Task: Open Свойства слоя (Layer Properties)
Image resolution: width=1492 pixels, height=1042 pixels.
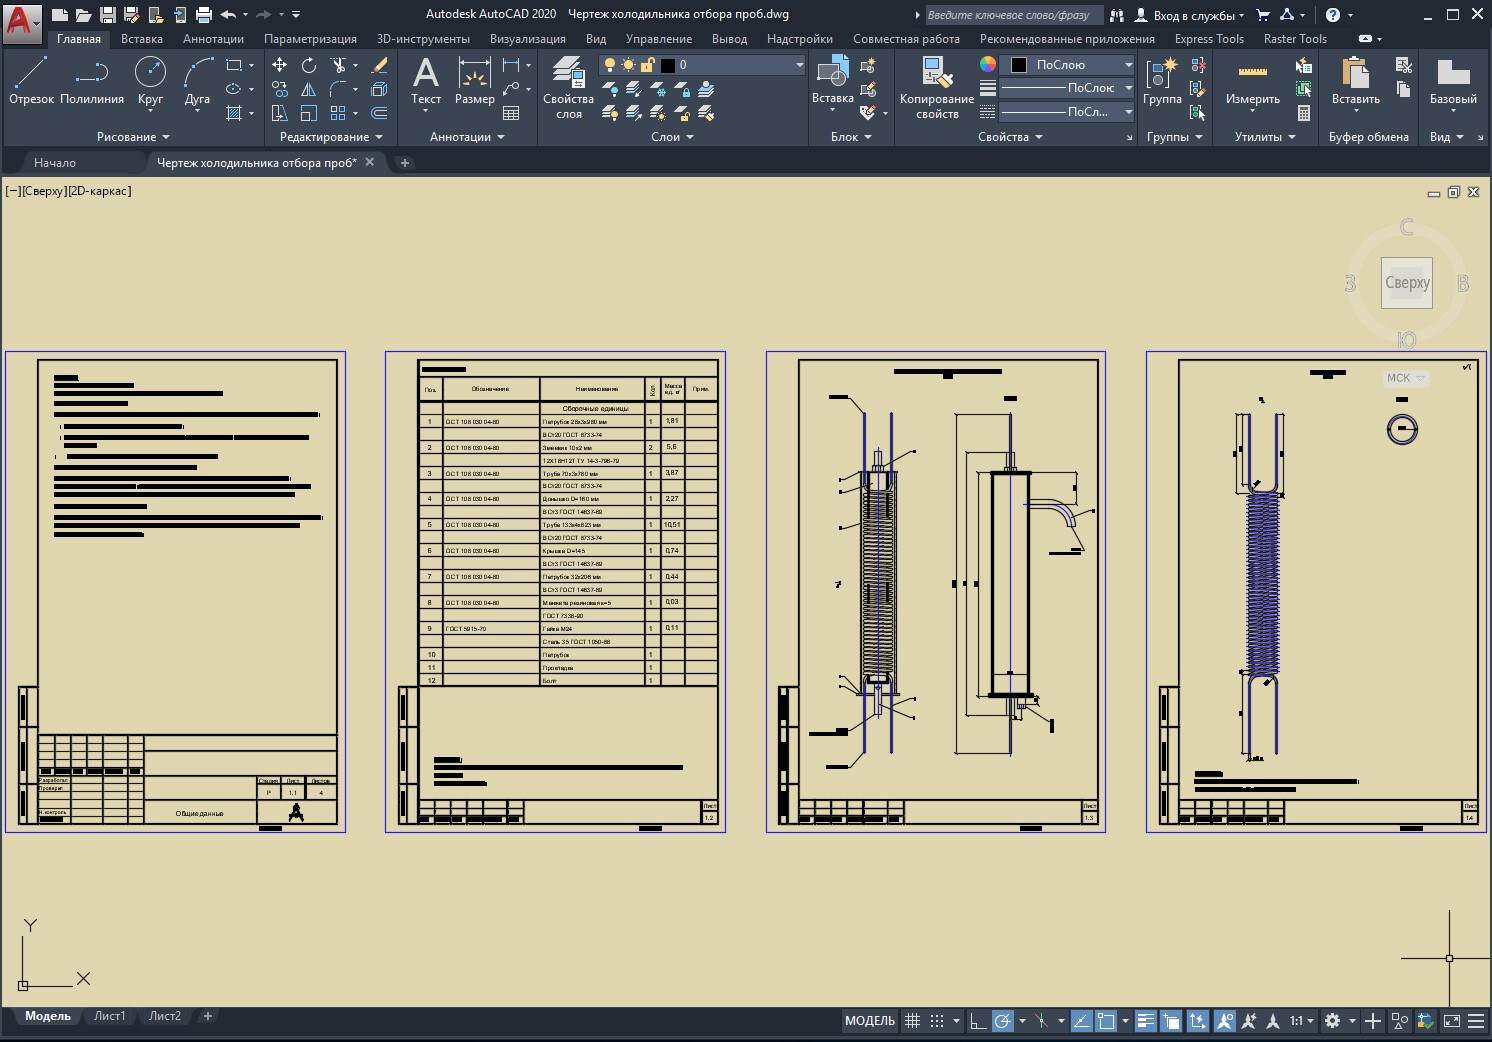Action: [568, 88]
